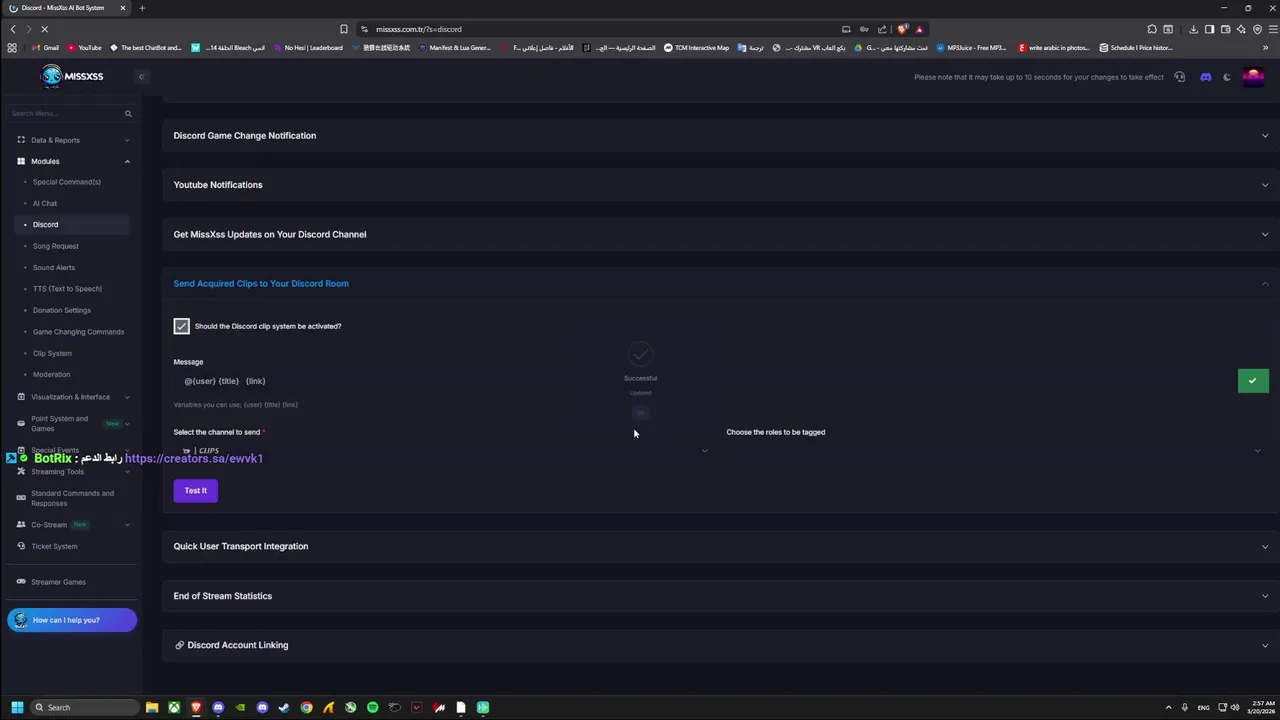This screenshot has width=1280, height=720.
Task: Open Standard Commands and Responses
Action: click(x=73, y=498)
